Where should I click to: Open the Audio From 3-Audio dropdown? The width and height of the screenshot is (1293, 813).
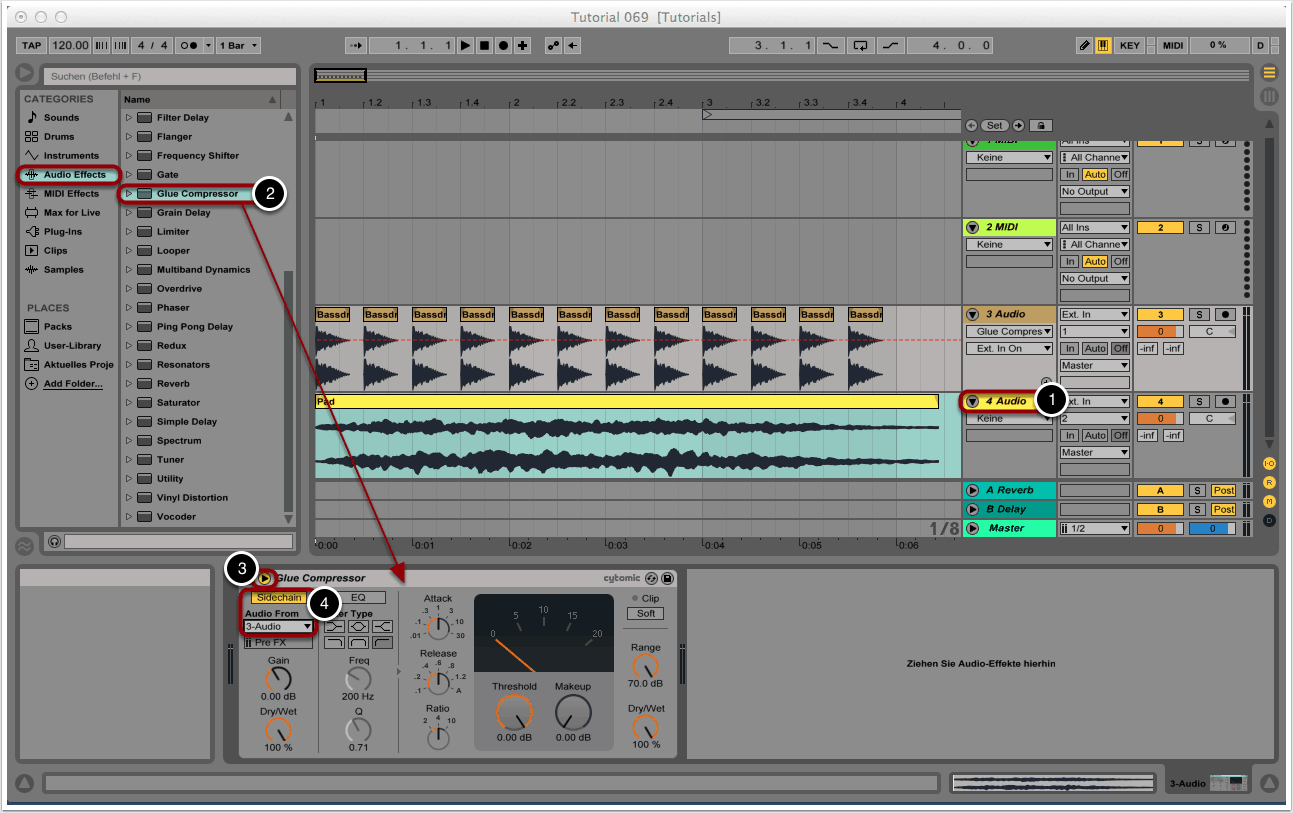278,627
